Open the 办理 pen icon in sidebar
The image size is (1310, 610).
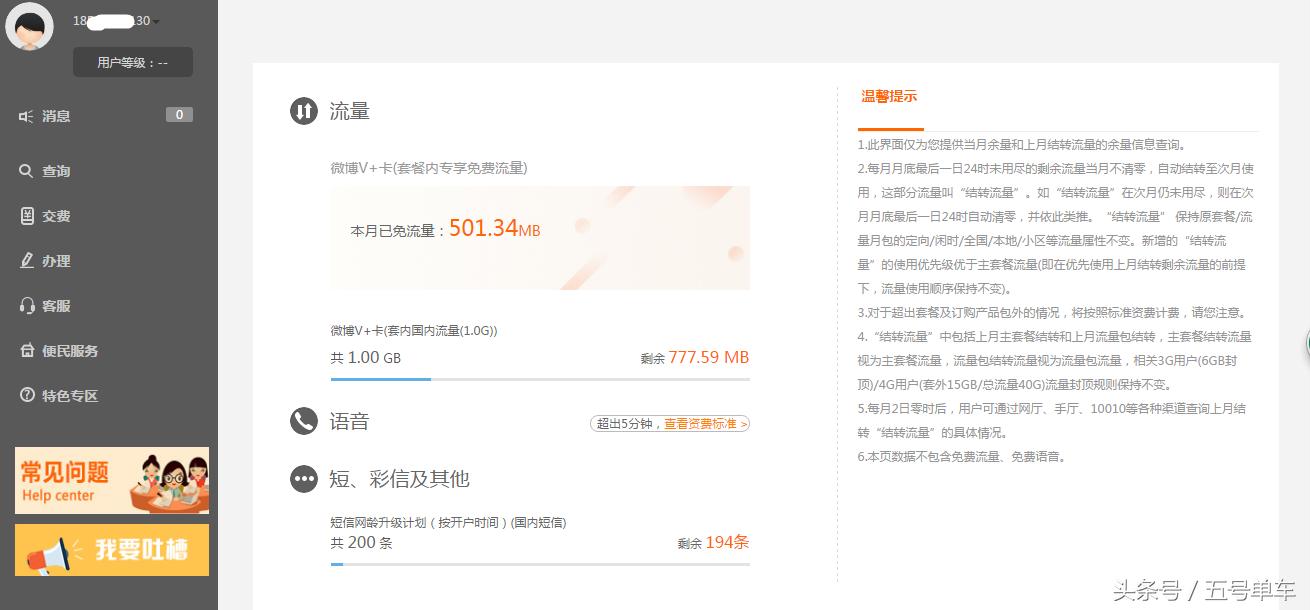coord(26,261)
